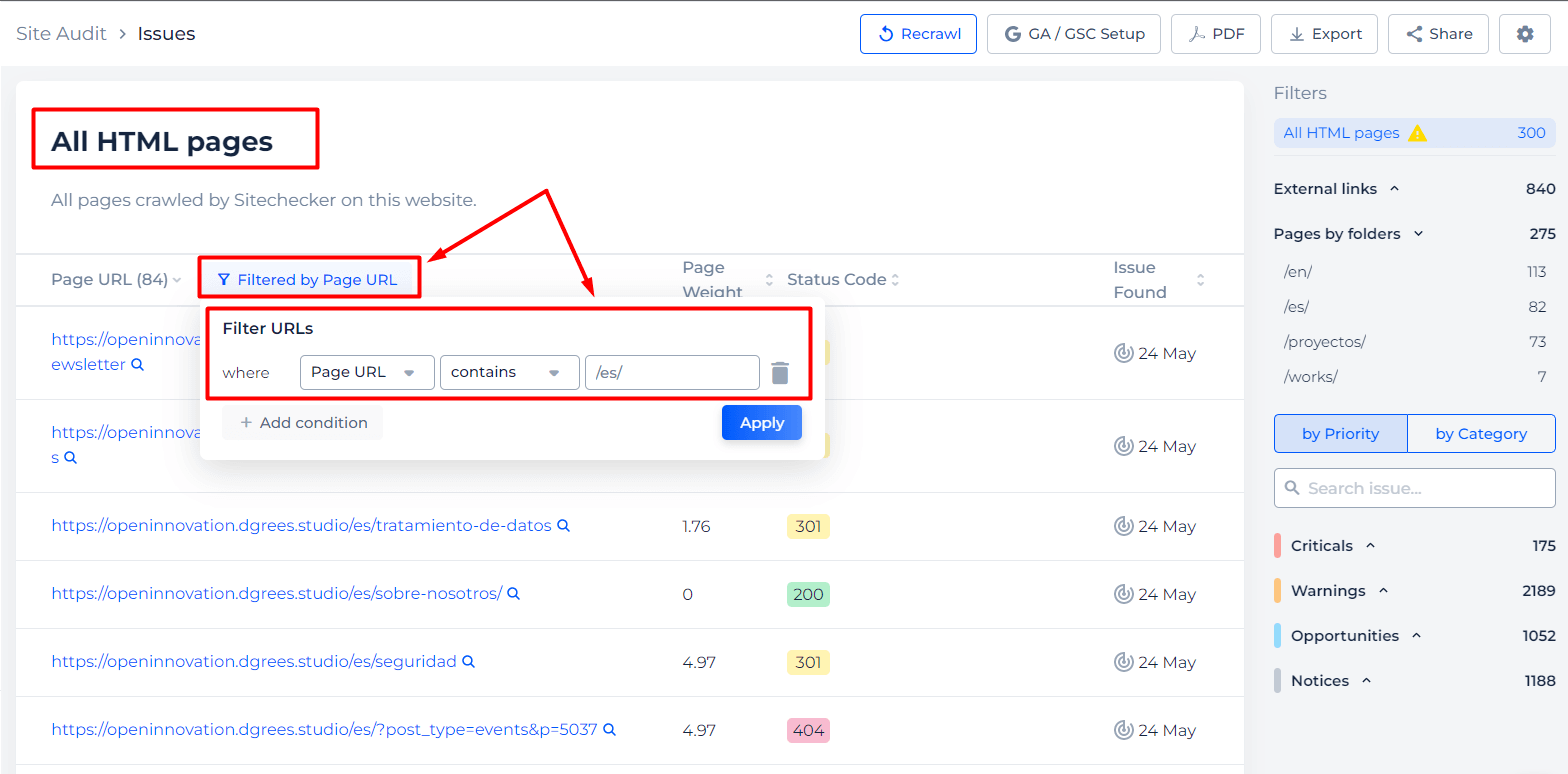Image resolution: width=1568 pixels, height=774 pixels.
Task: Open settings gear in top toolbar
Action: (1524, 34)
